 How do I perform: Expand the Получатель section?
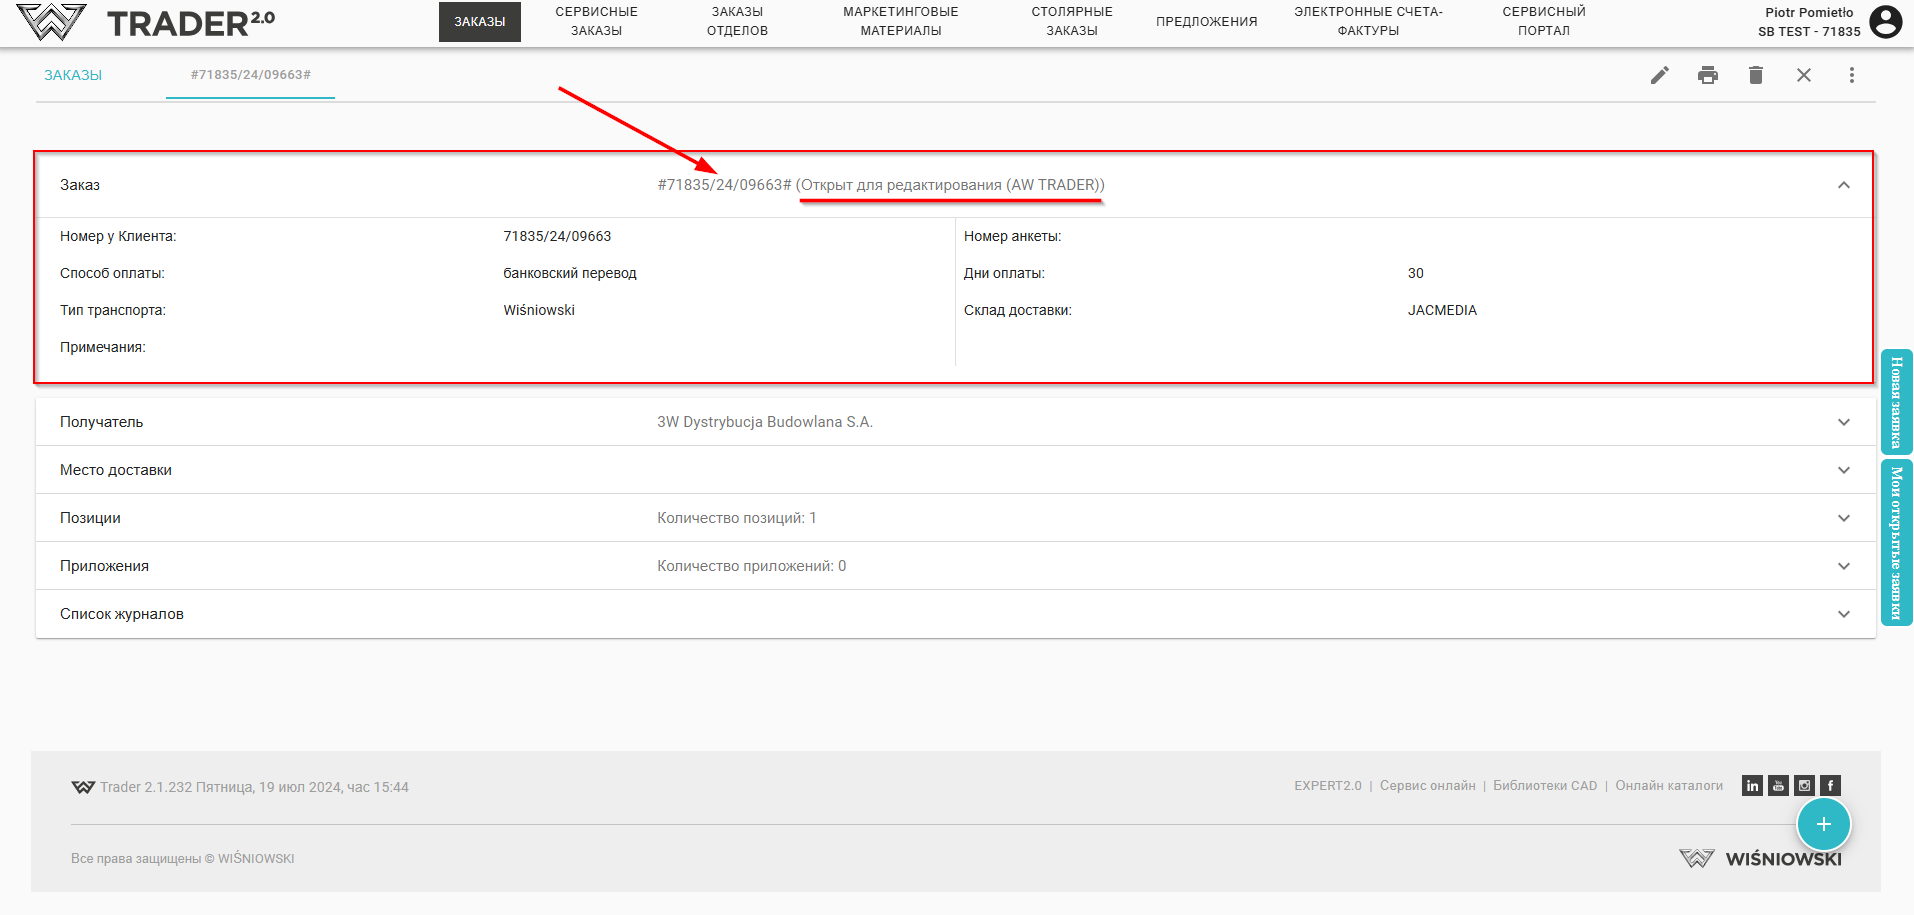click(x=1843, y=422)
